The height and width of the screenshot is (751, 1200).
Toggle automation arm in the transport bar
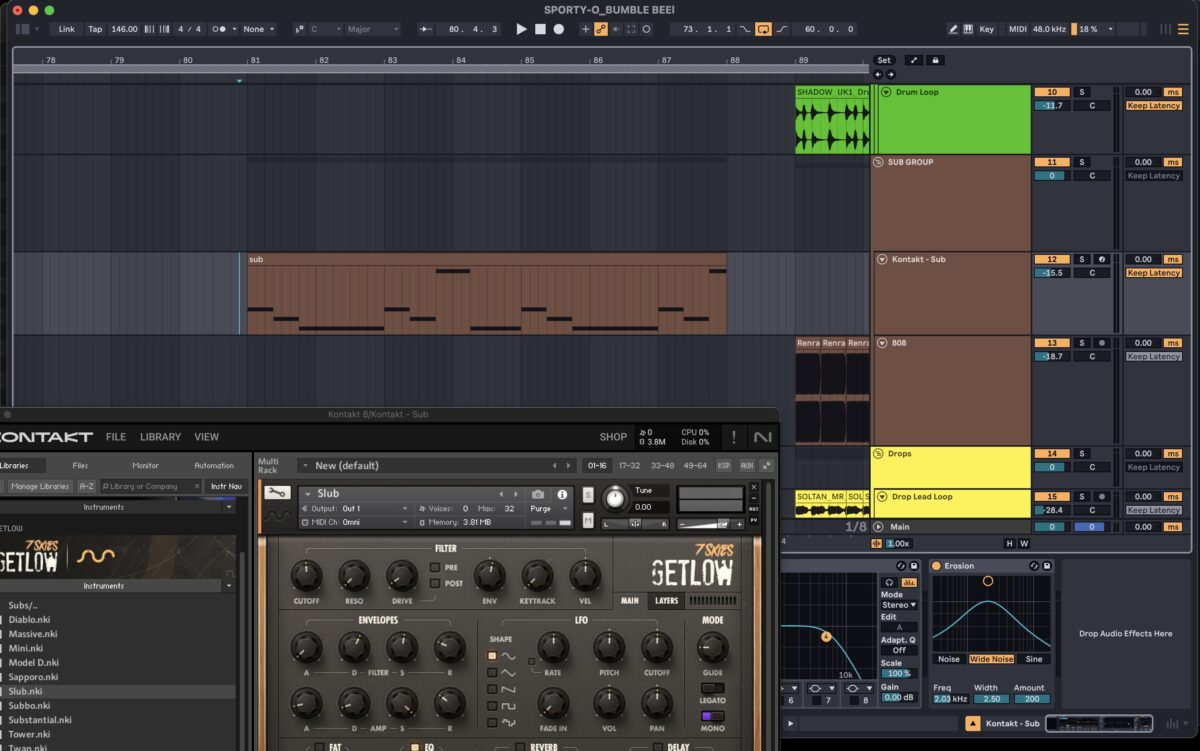(x=601, y=29)
